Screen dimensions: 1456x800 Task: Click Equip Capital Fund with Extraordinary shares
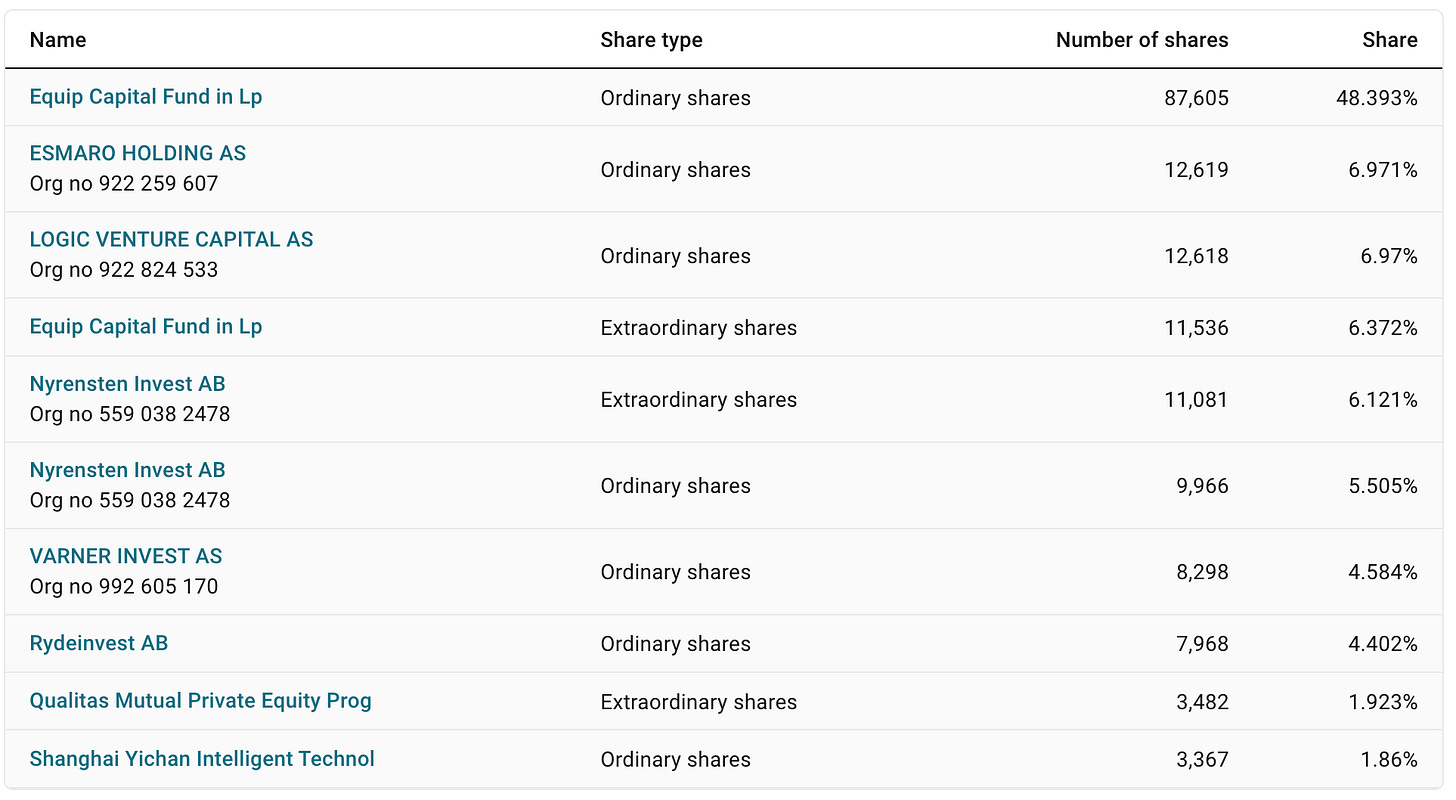[x=146, y=326]
